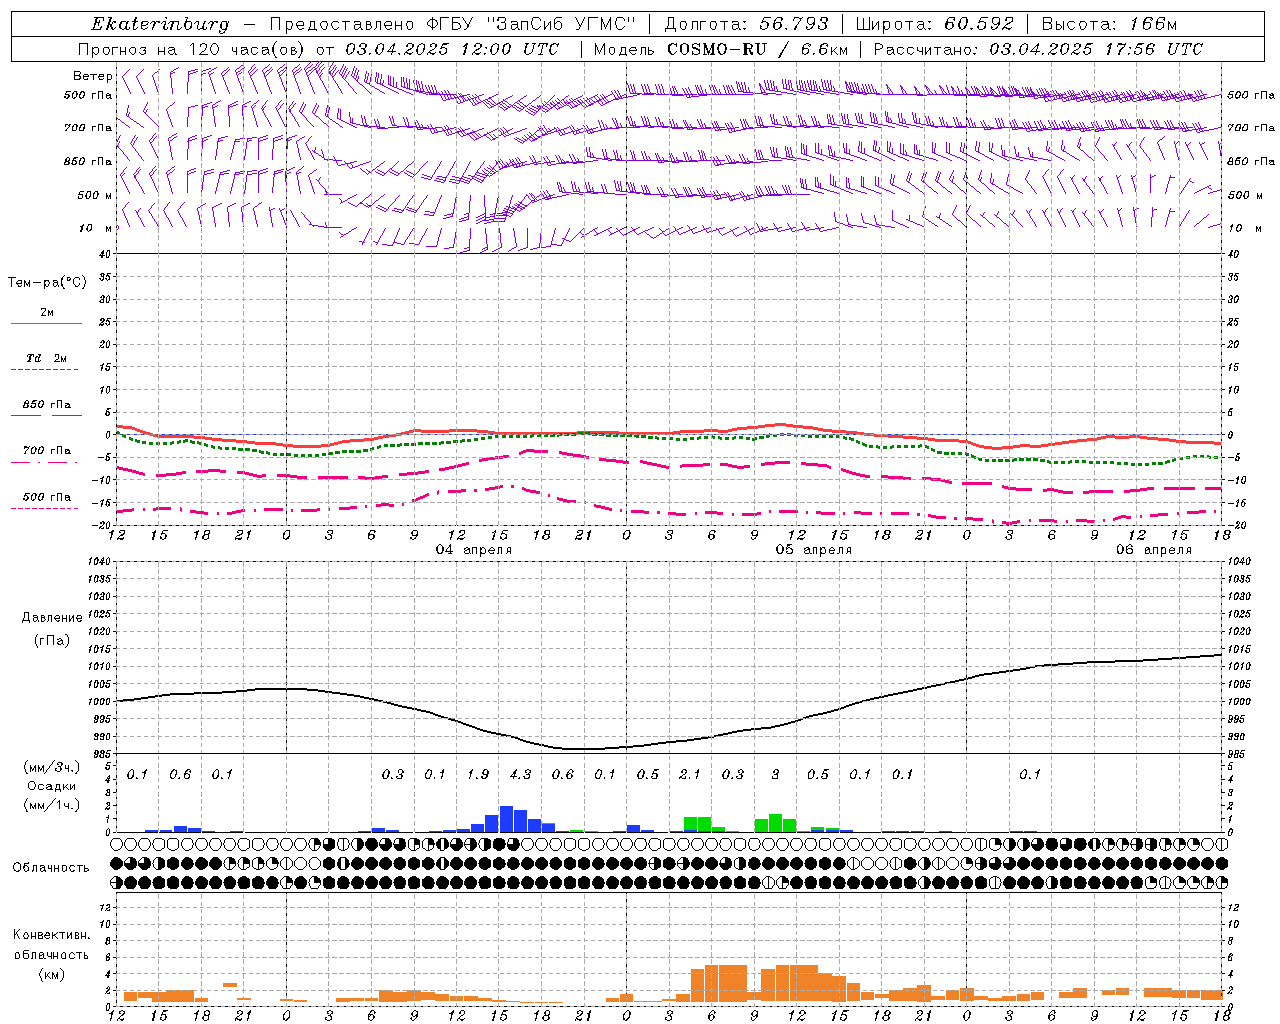Click the 05 апреля date label

click(x=814, y=550)
